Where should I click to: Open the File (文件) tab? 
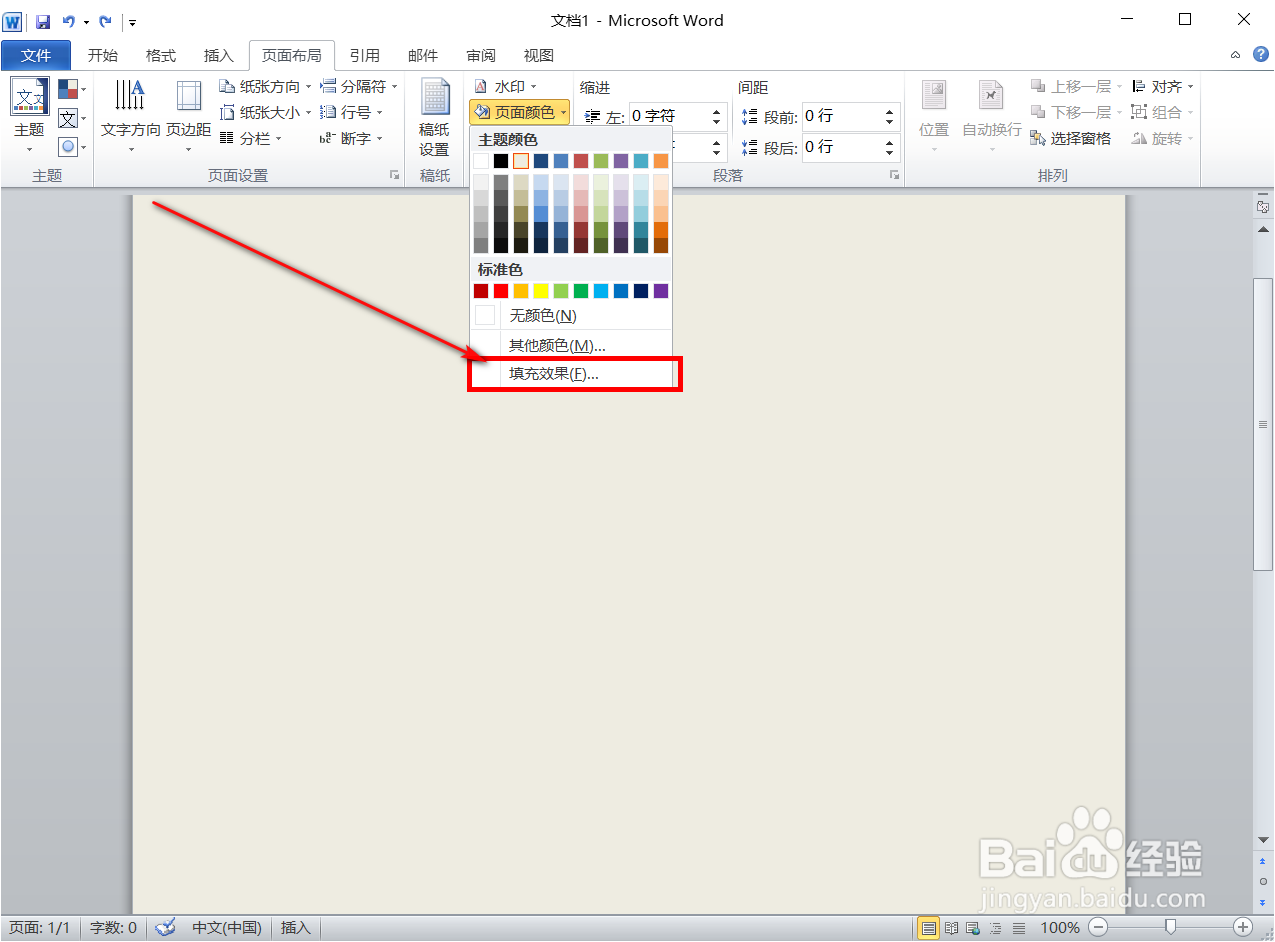(x=36, y=56)
